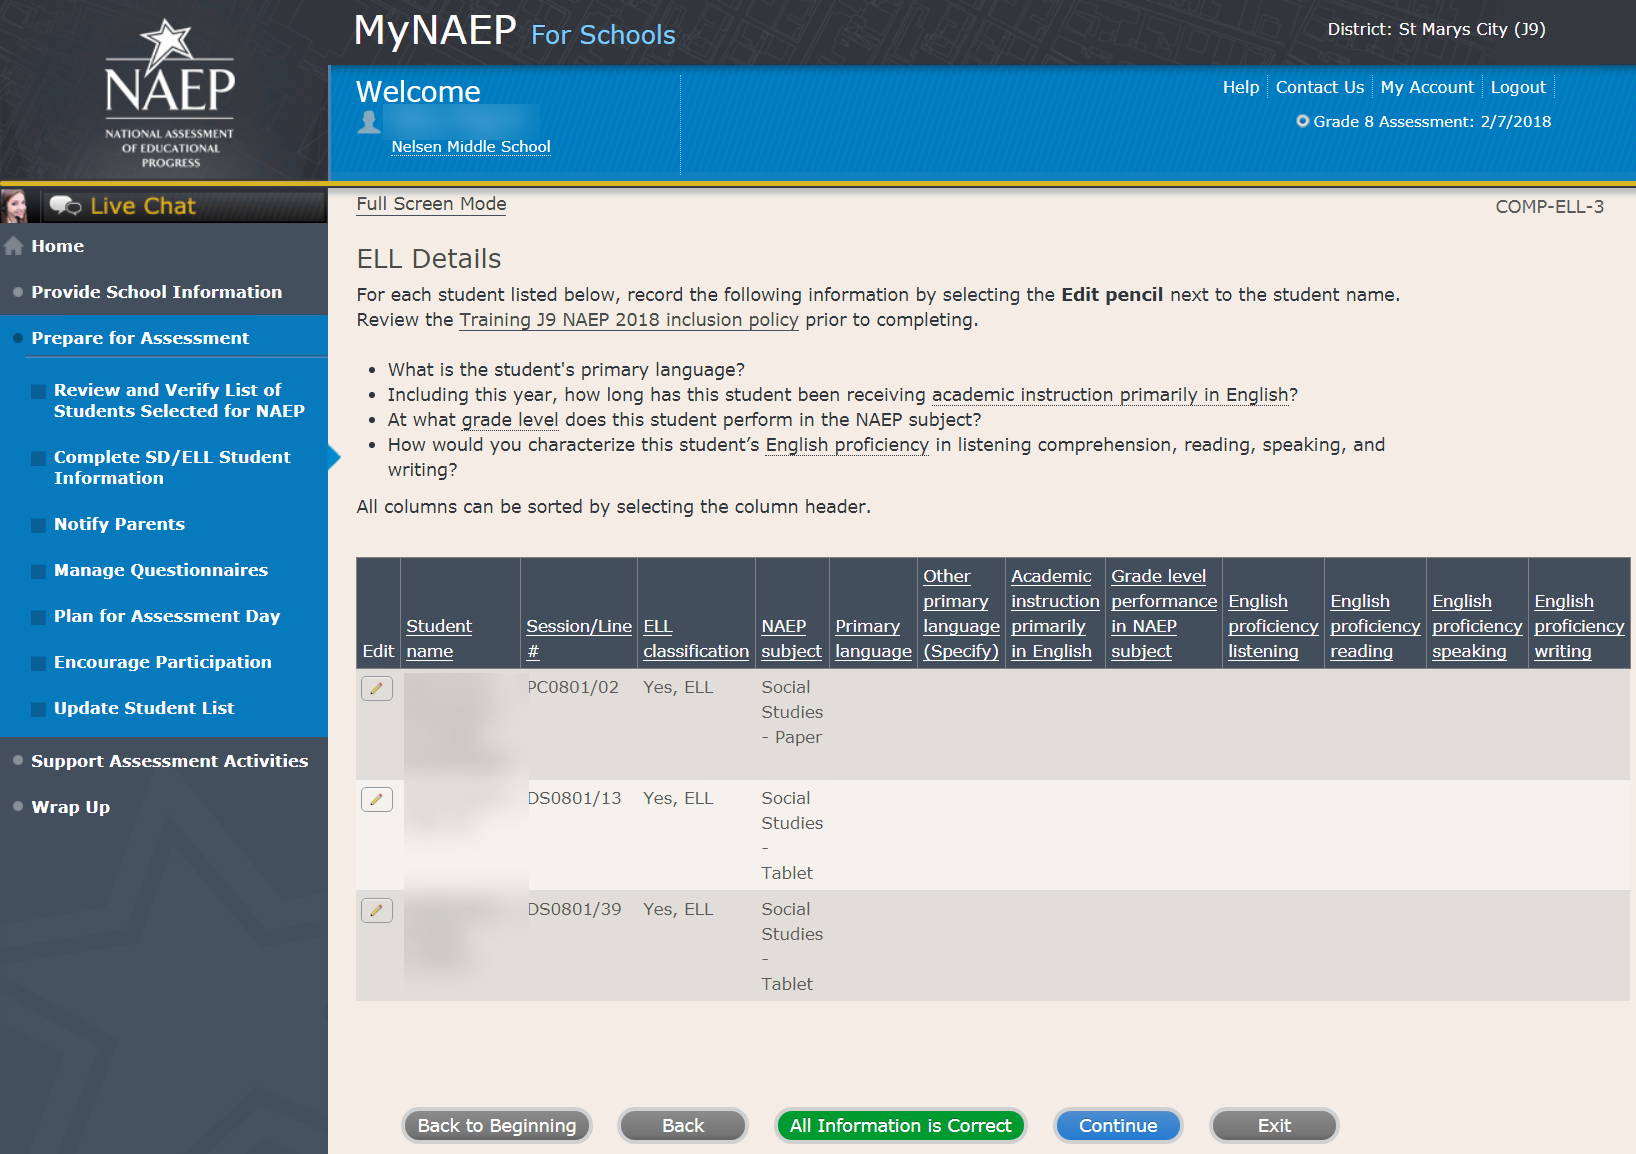Open Live Chat speech bubble icon
The width and height of the screenshot is (1636, 1154).
click(x=66, y=206)
